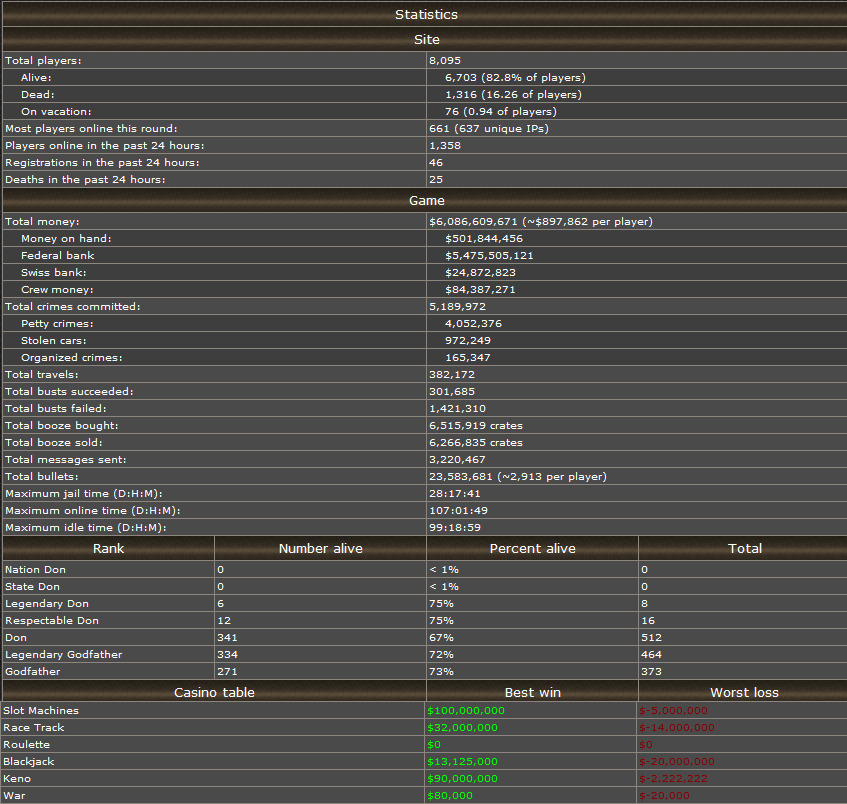This screenshot has width=847, height=804.
Task: Click the Total bullets value 23,583,681
Action: tap(461, 477)
